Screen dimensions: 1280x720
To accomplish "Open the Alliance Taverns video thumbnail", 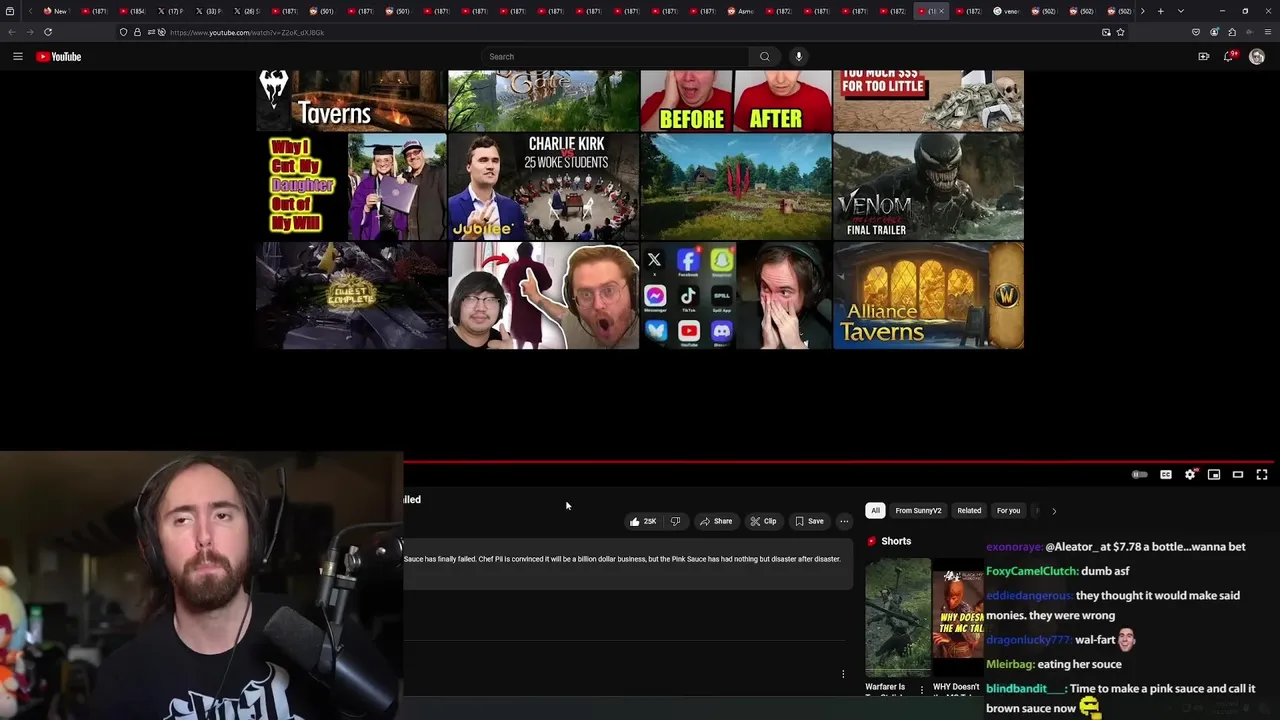I will (928, 295).
